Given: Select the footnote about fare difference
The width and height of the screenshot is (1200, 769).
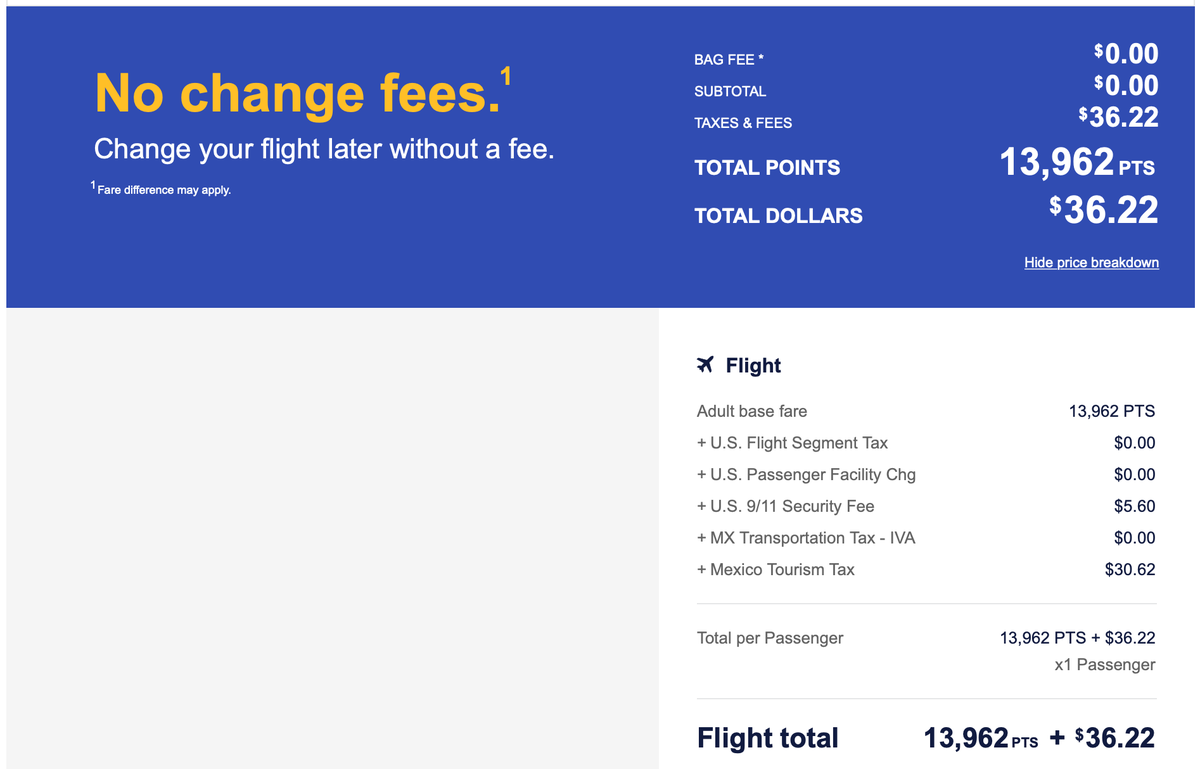Looking at the screenshot, I should (162, 189).
